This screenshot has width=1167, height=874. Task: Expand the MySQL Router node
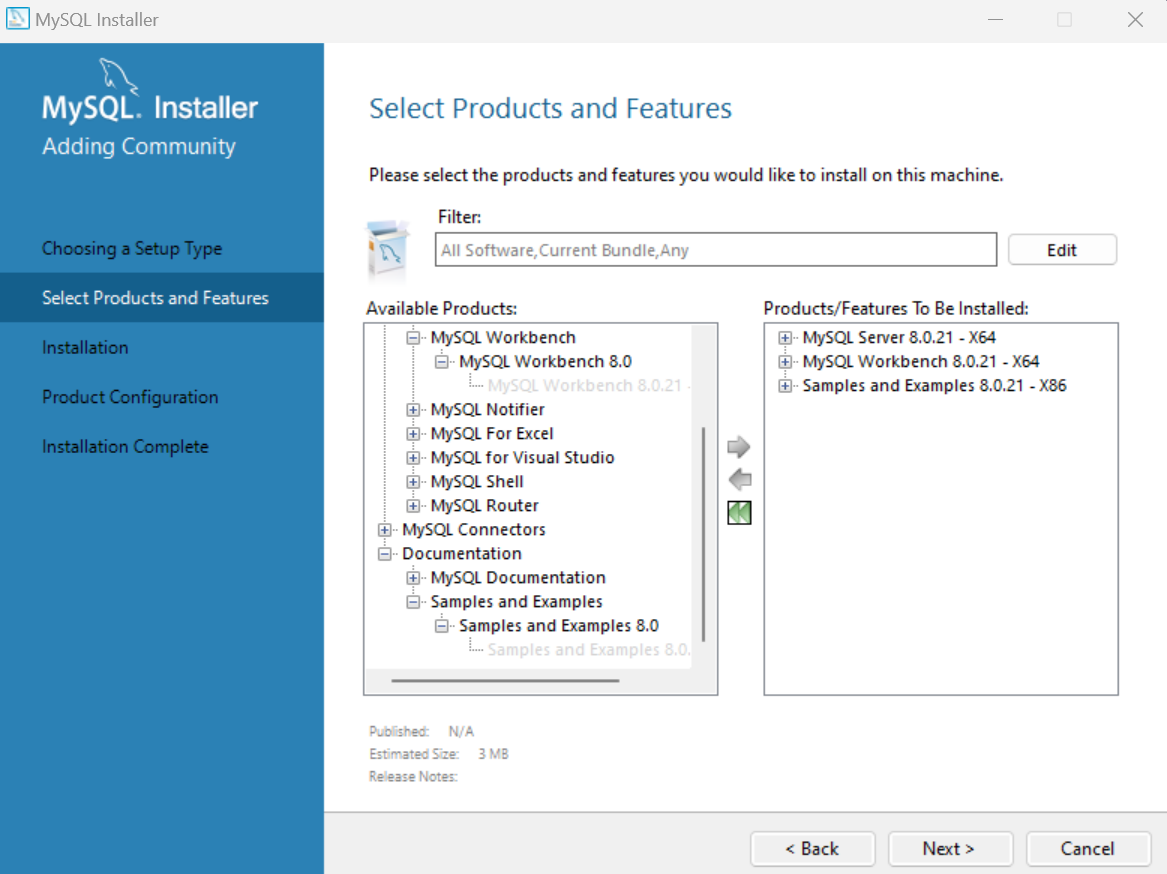pyautogui.click(x=413, y=506)
